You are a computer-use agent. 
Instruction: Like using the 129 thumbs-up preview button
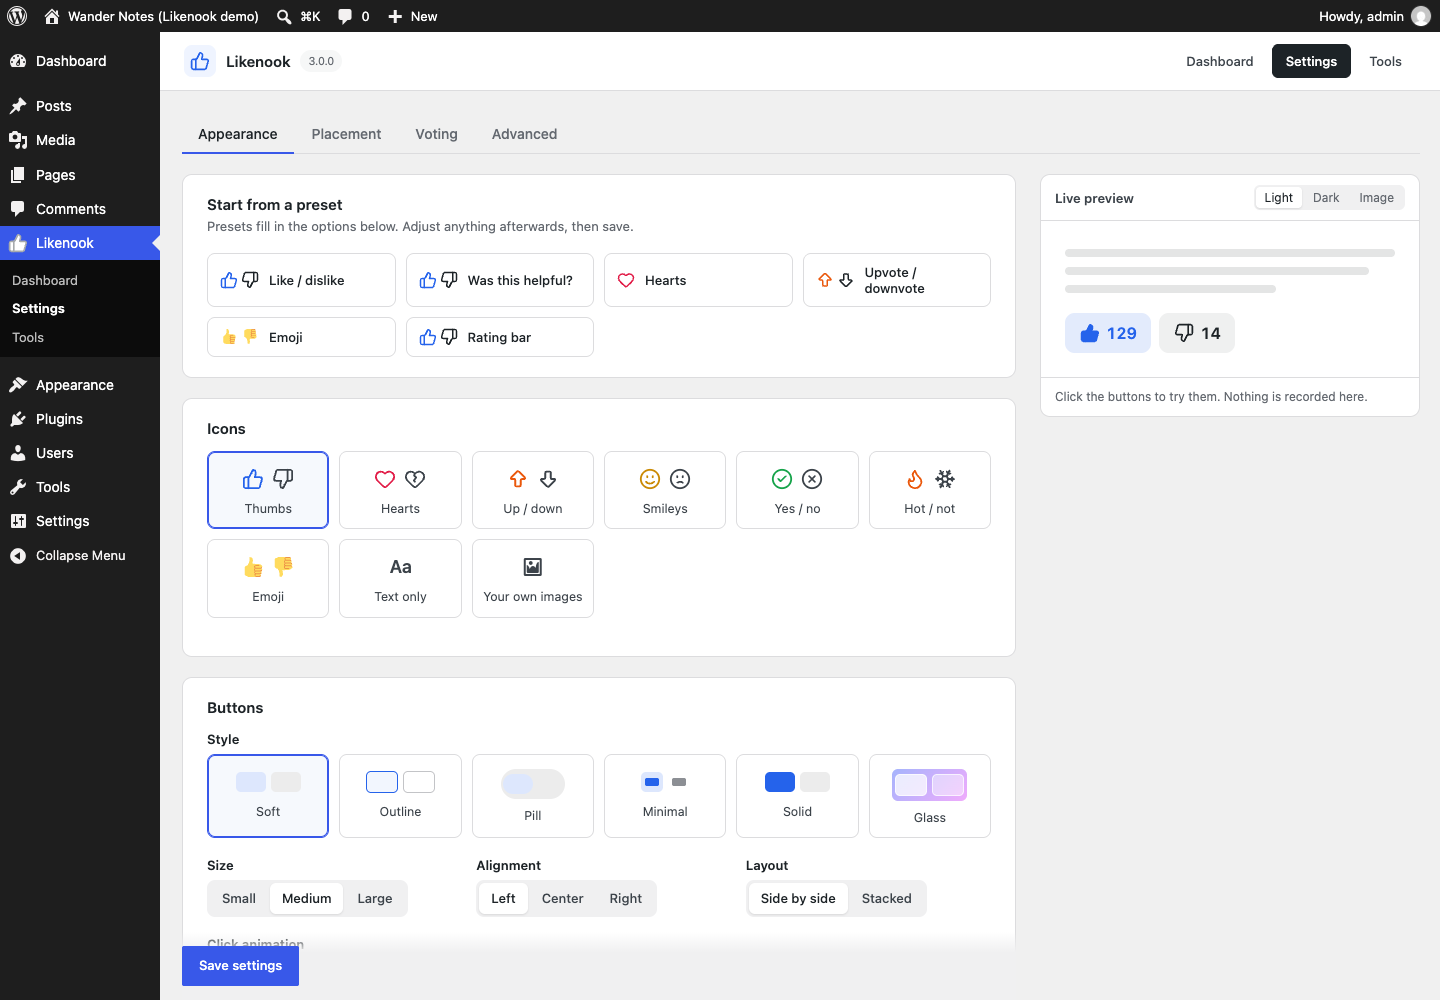coord(1108,333)
